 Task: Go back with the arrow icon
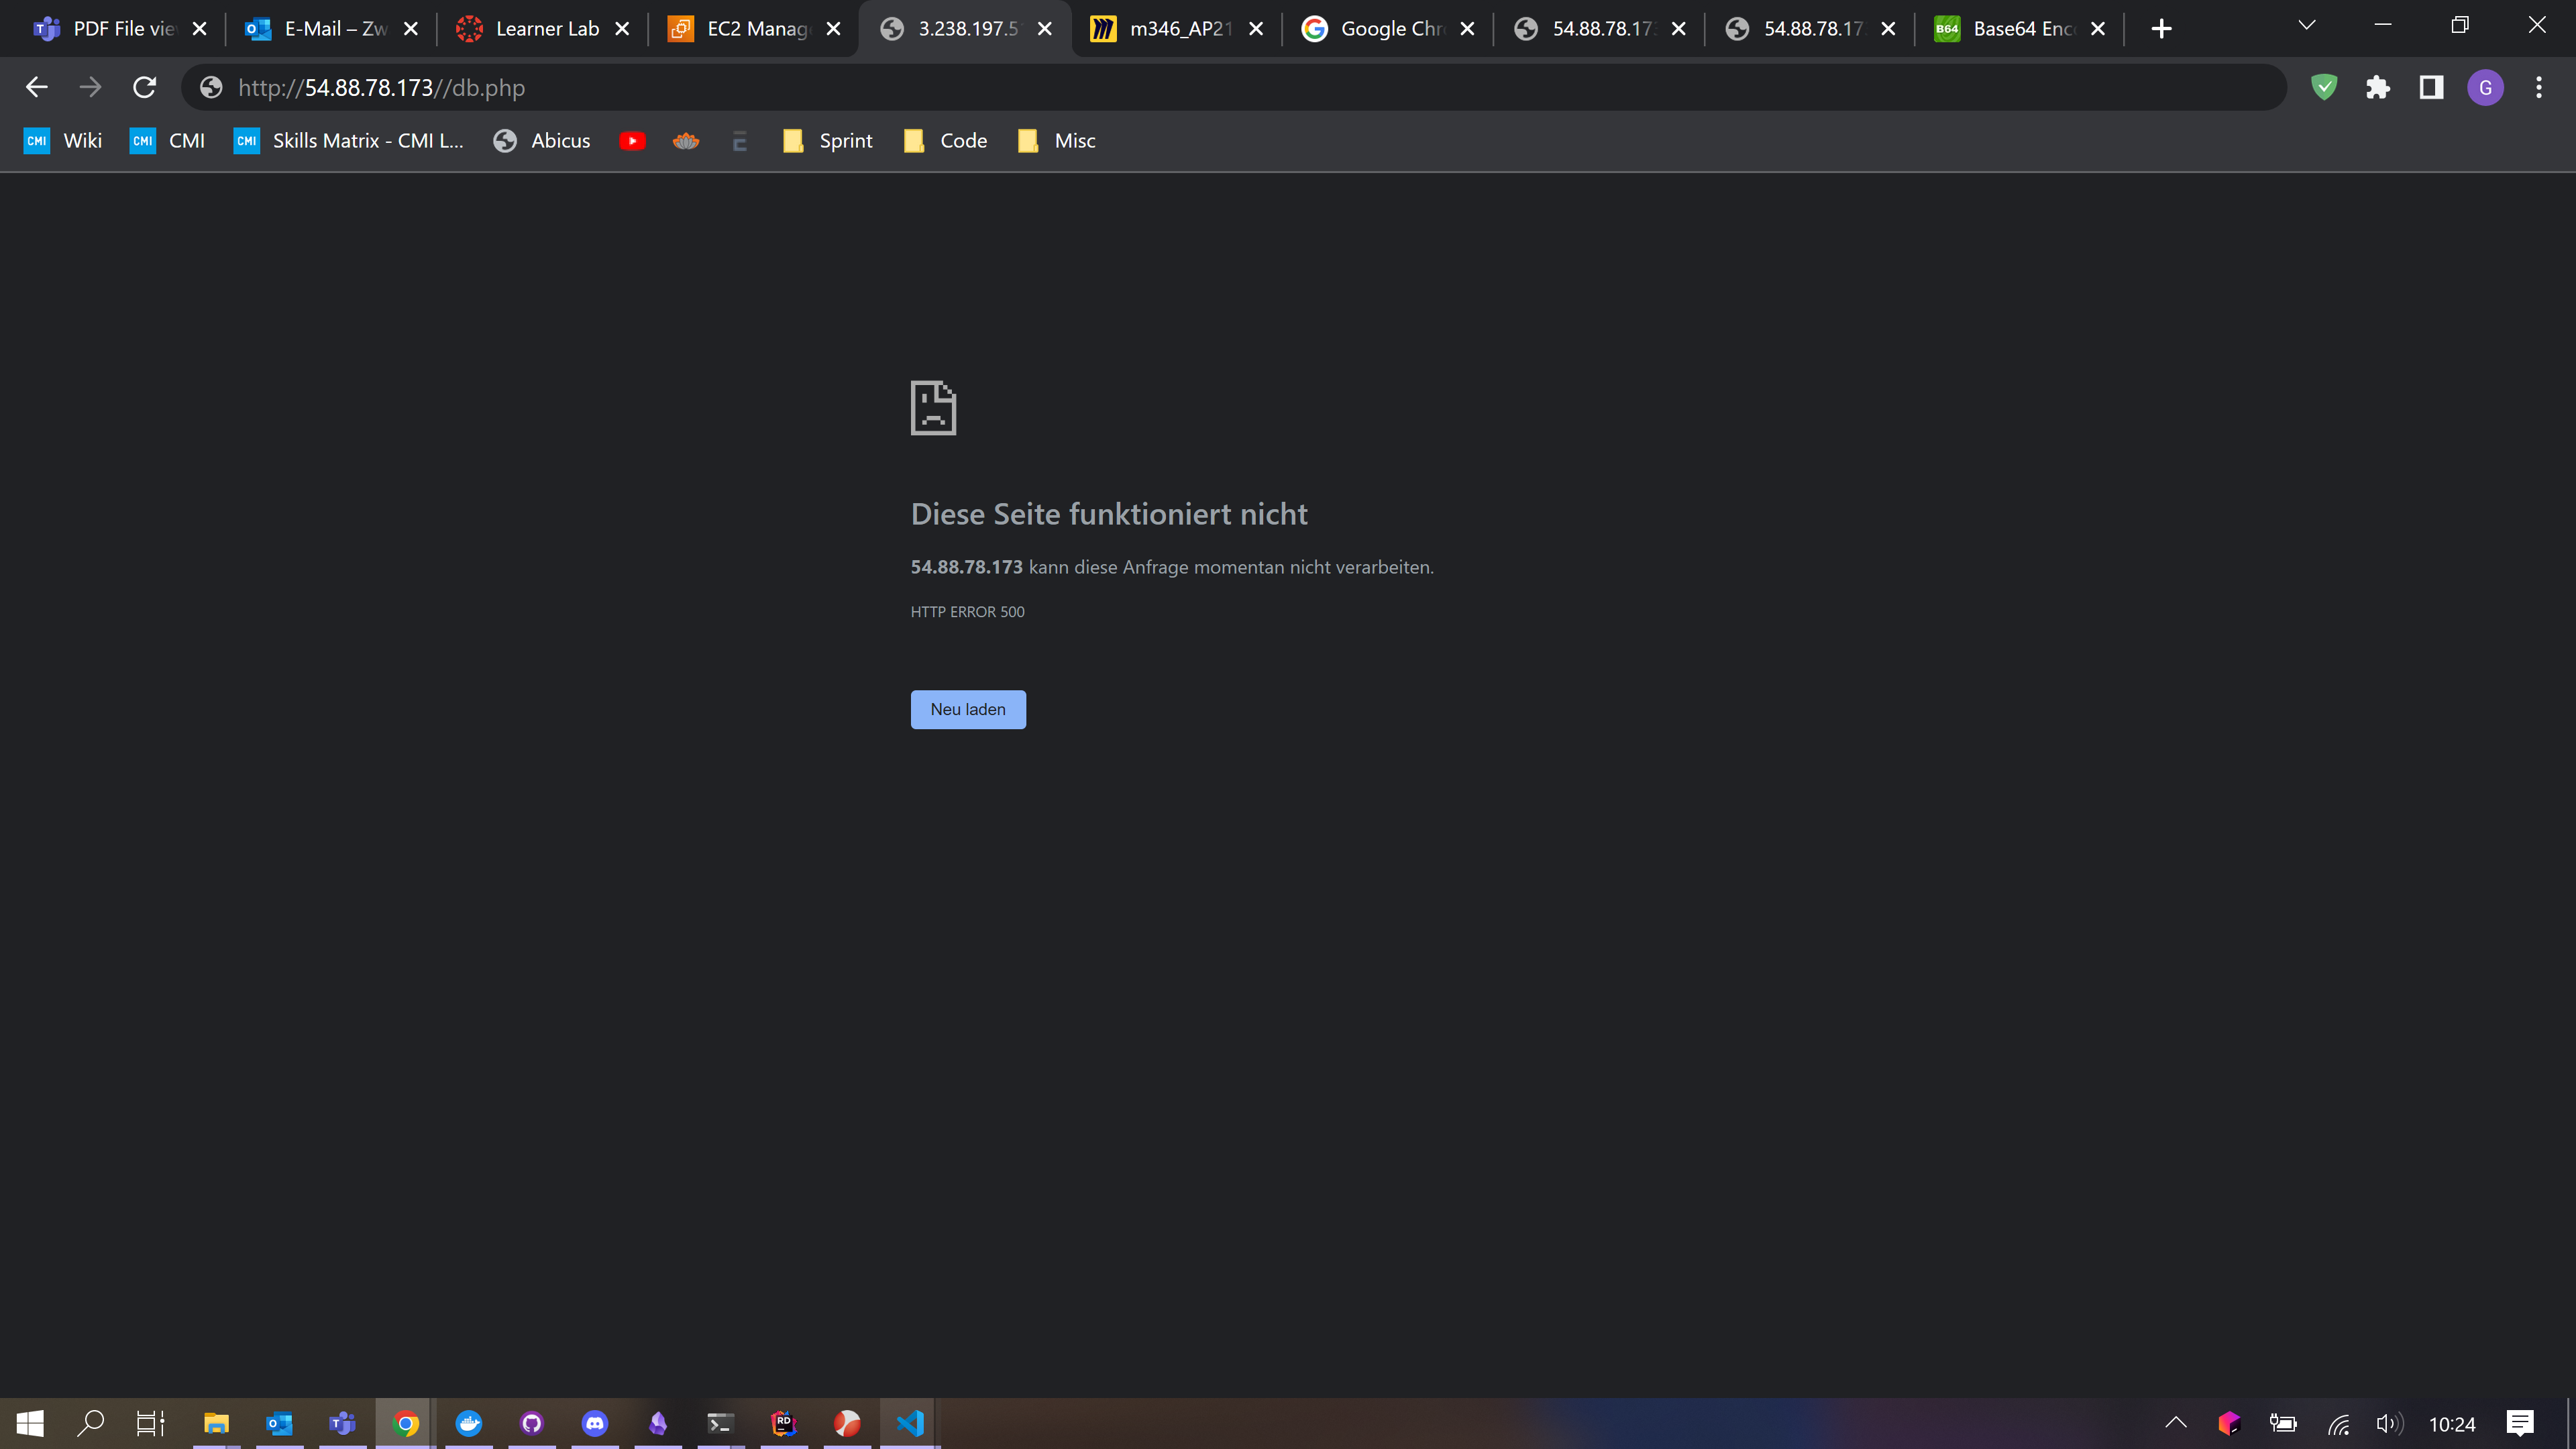[x=37, y=88]
